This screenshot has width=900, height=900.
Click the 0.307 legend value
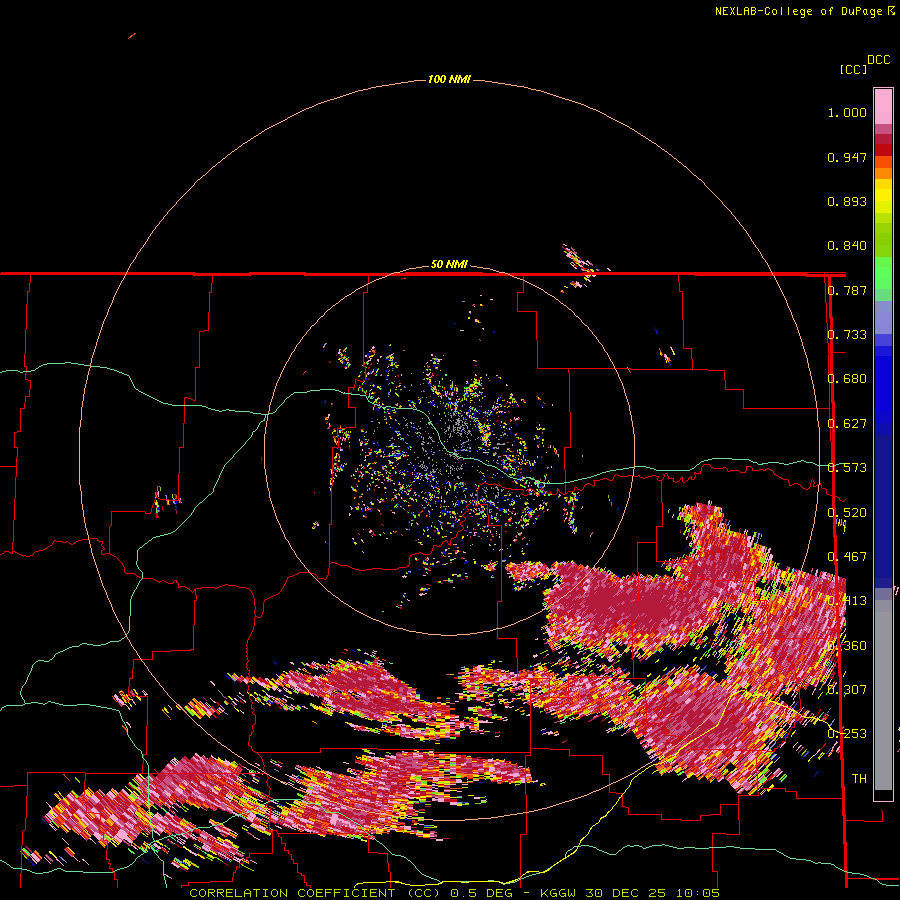click(x=847, y=690)
